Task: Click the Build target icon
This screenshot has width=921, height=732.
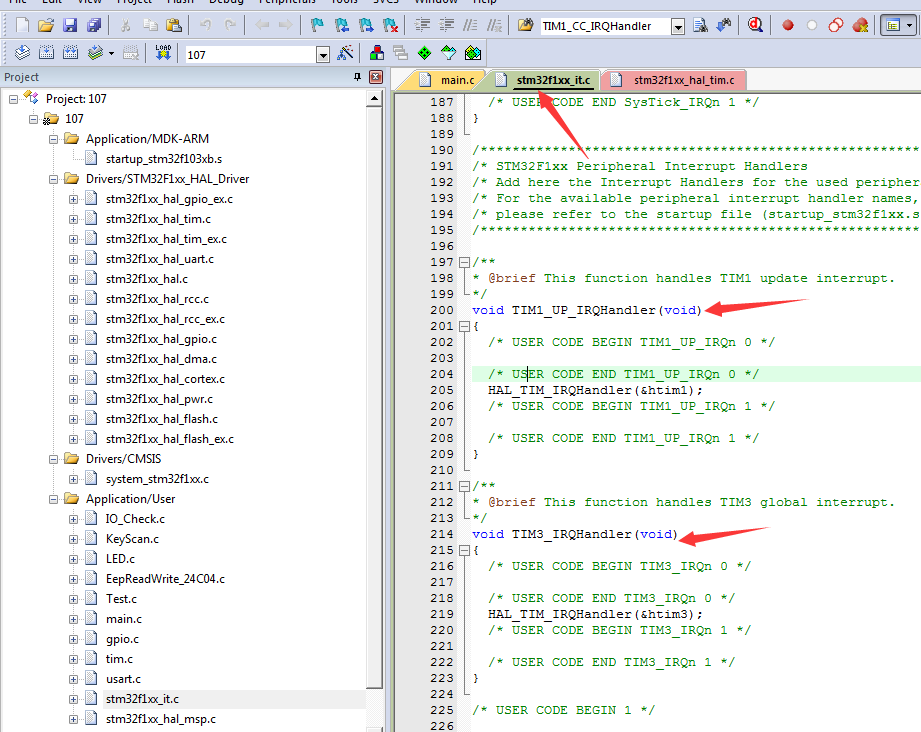Action: (46, 54)
